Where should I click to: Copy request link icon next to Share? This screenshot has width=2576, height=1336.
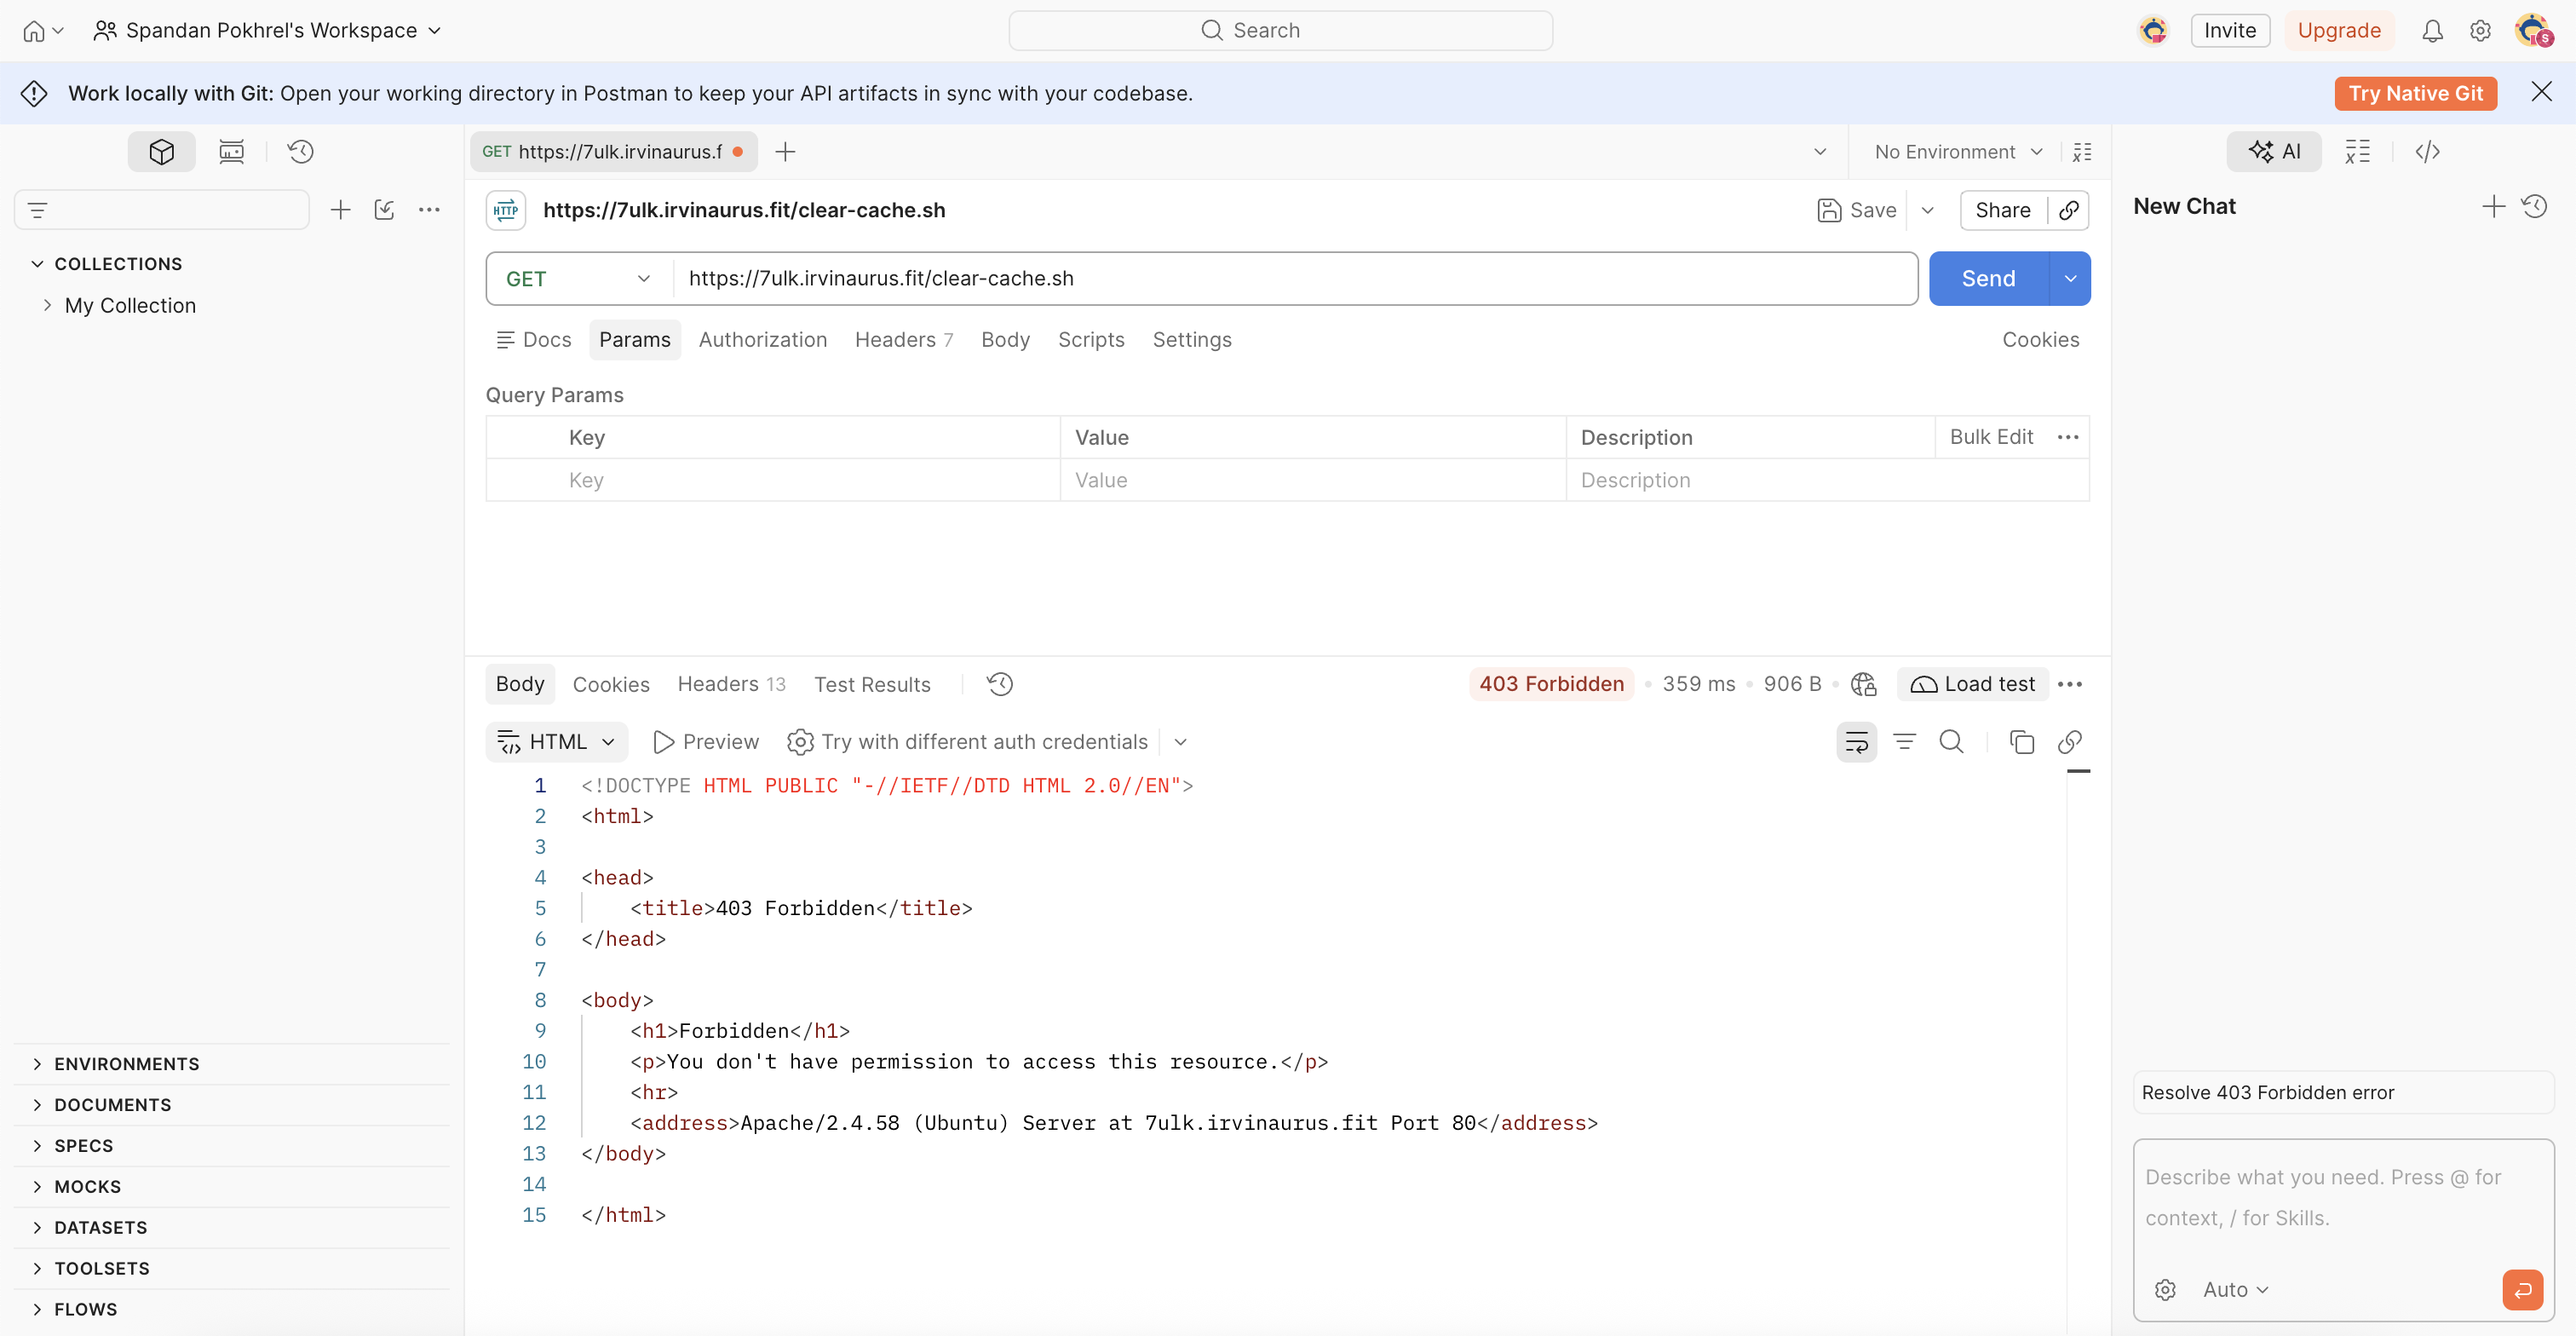tap(2068, 210)
